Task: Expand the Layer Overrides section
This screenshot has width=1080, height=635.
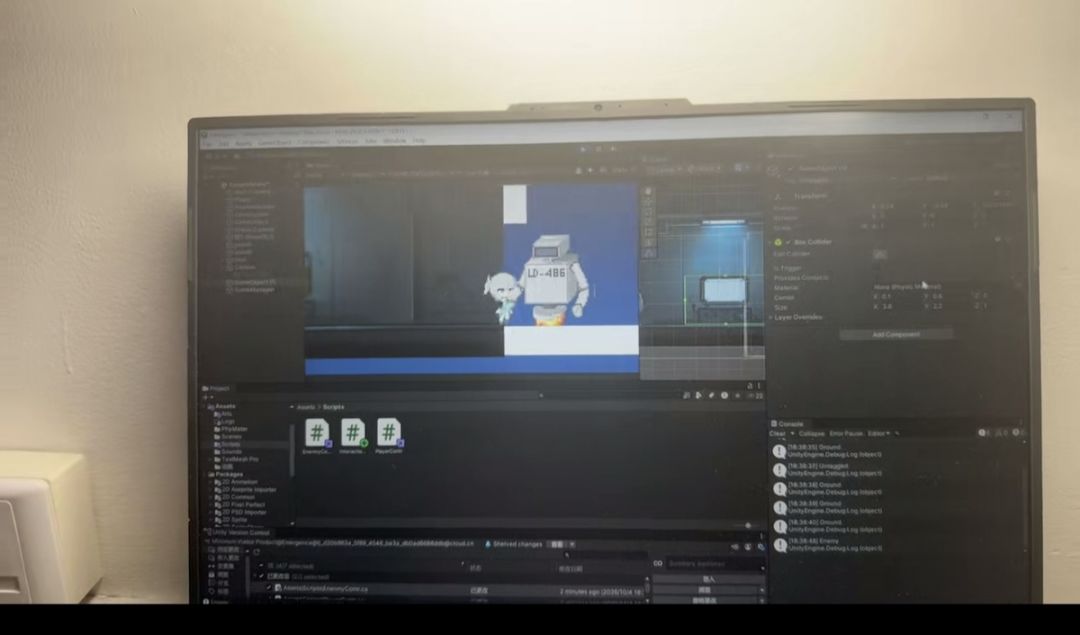Action: pyautogui.click(x=797, y=318)
